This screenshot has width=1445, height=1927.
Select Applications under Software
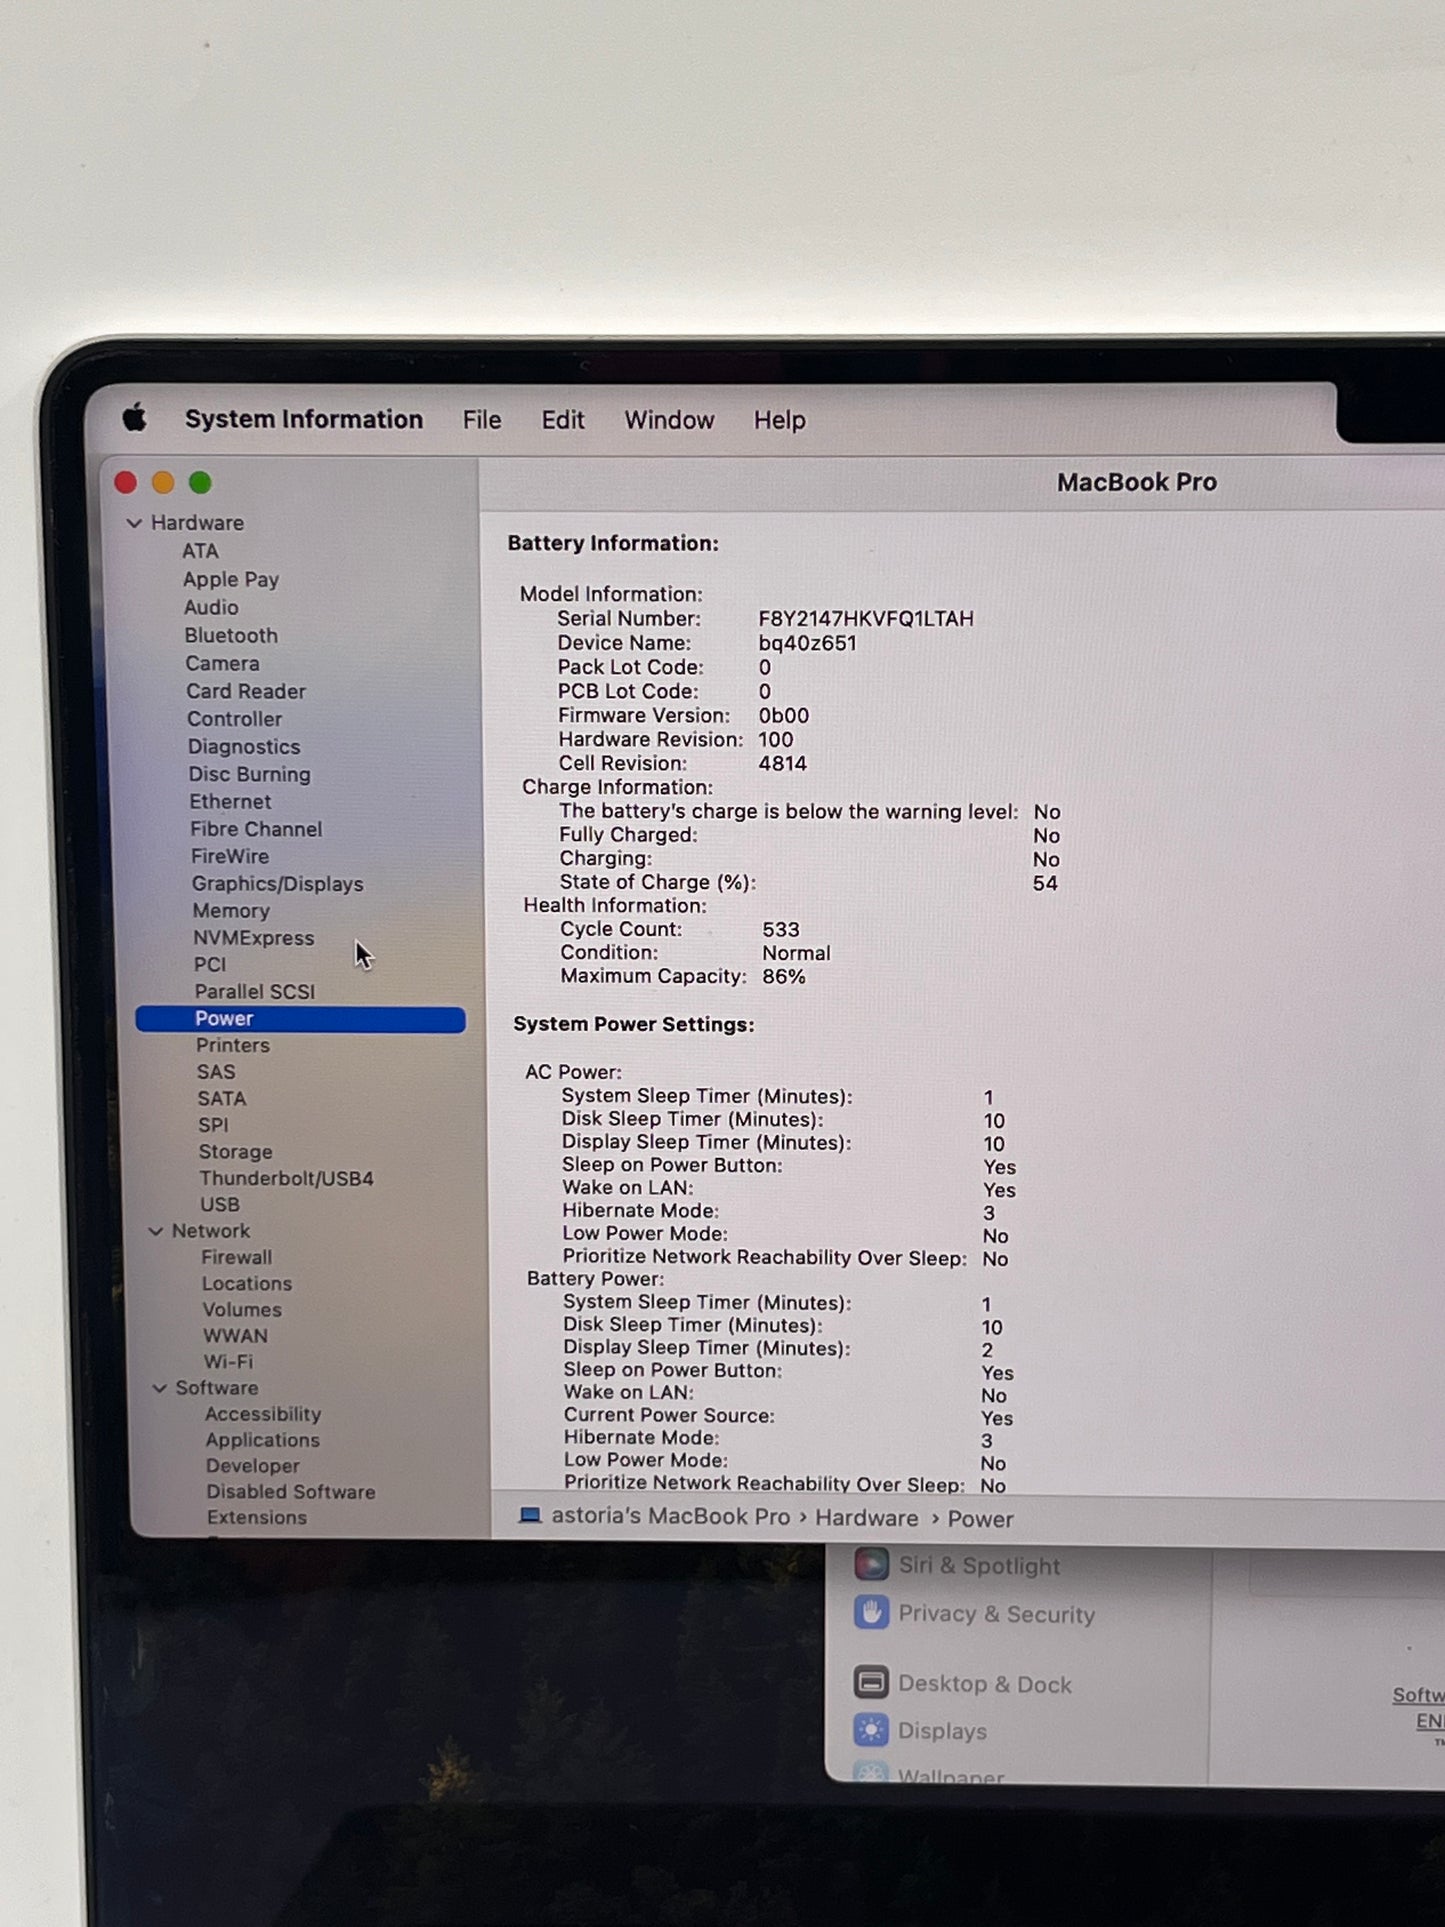click(263, 1440)
